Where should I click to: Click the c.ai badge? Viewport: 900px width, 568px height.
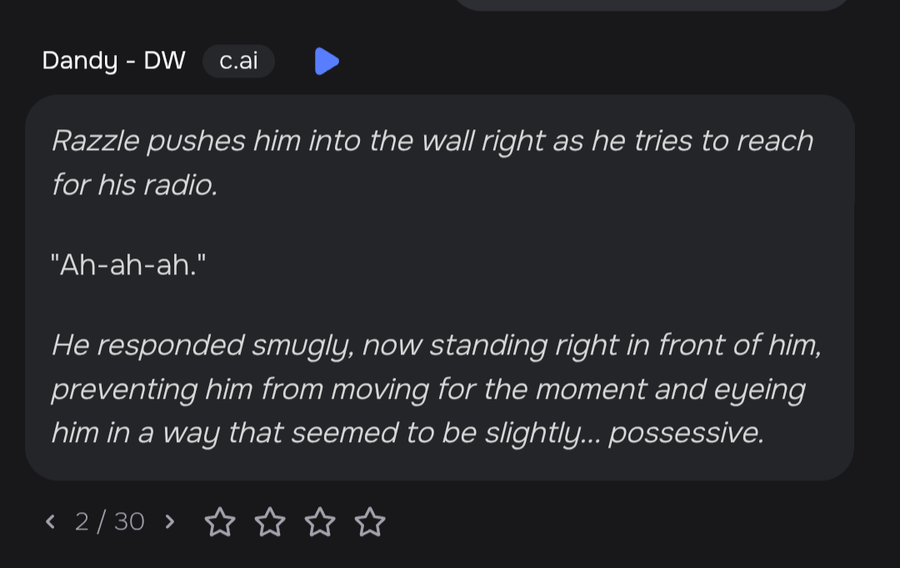click(x=238, y=61)
